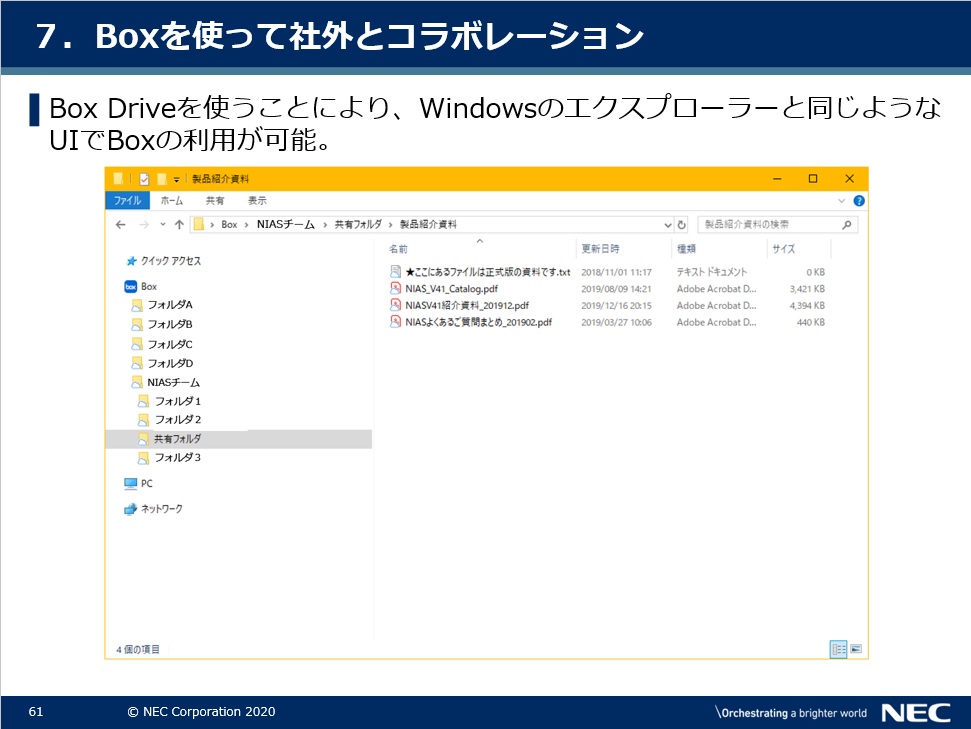Click the new folder icon in title bar
The height and width of the screenshot is (729, 971).
[x=162, y=179]
